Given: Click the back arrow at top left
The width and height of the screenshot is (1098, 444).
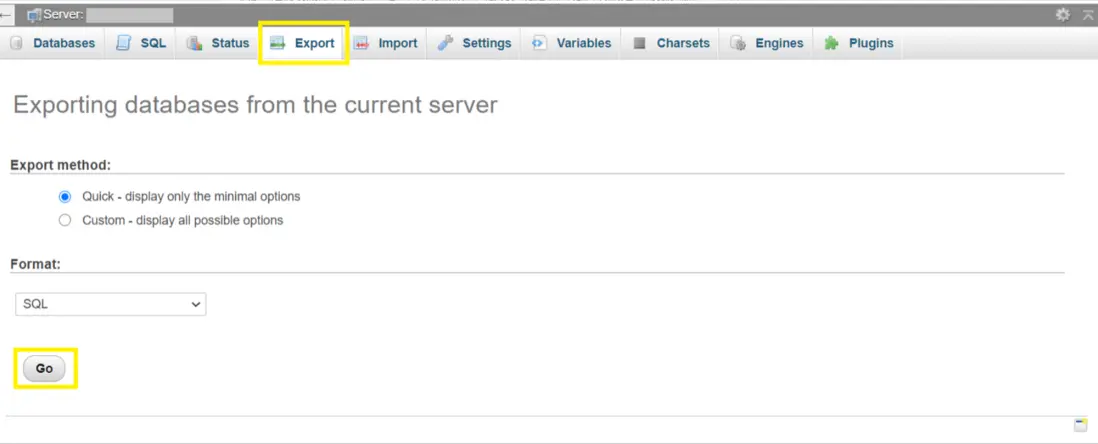Looking at the screenshot, I should click(6, 15).
